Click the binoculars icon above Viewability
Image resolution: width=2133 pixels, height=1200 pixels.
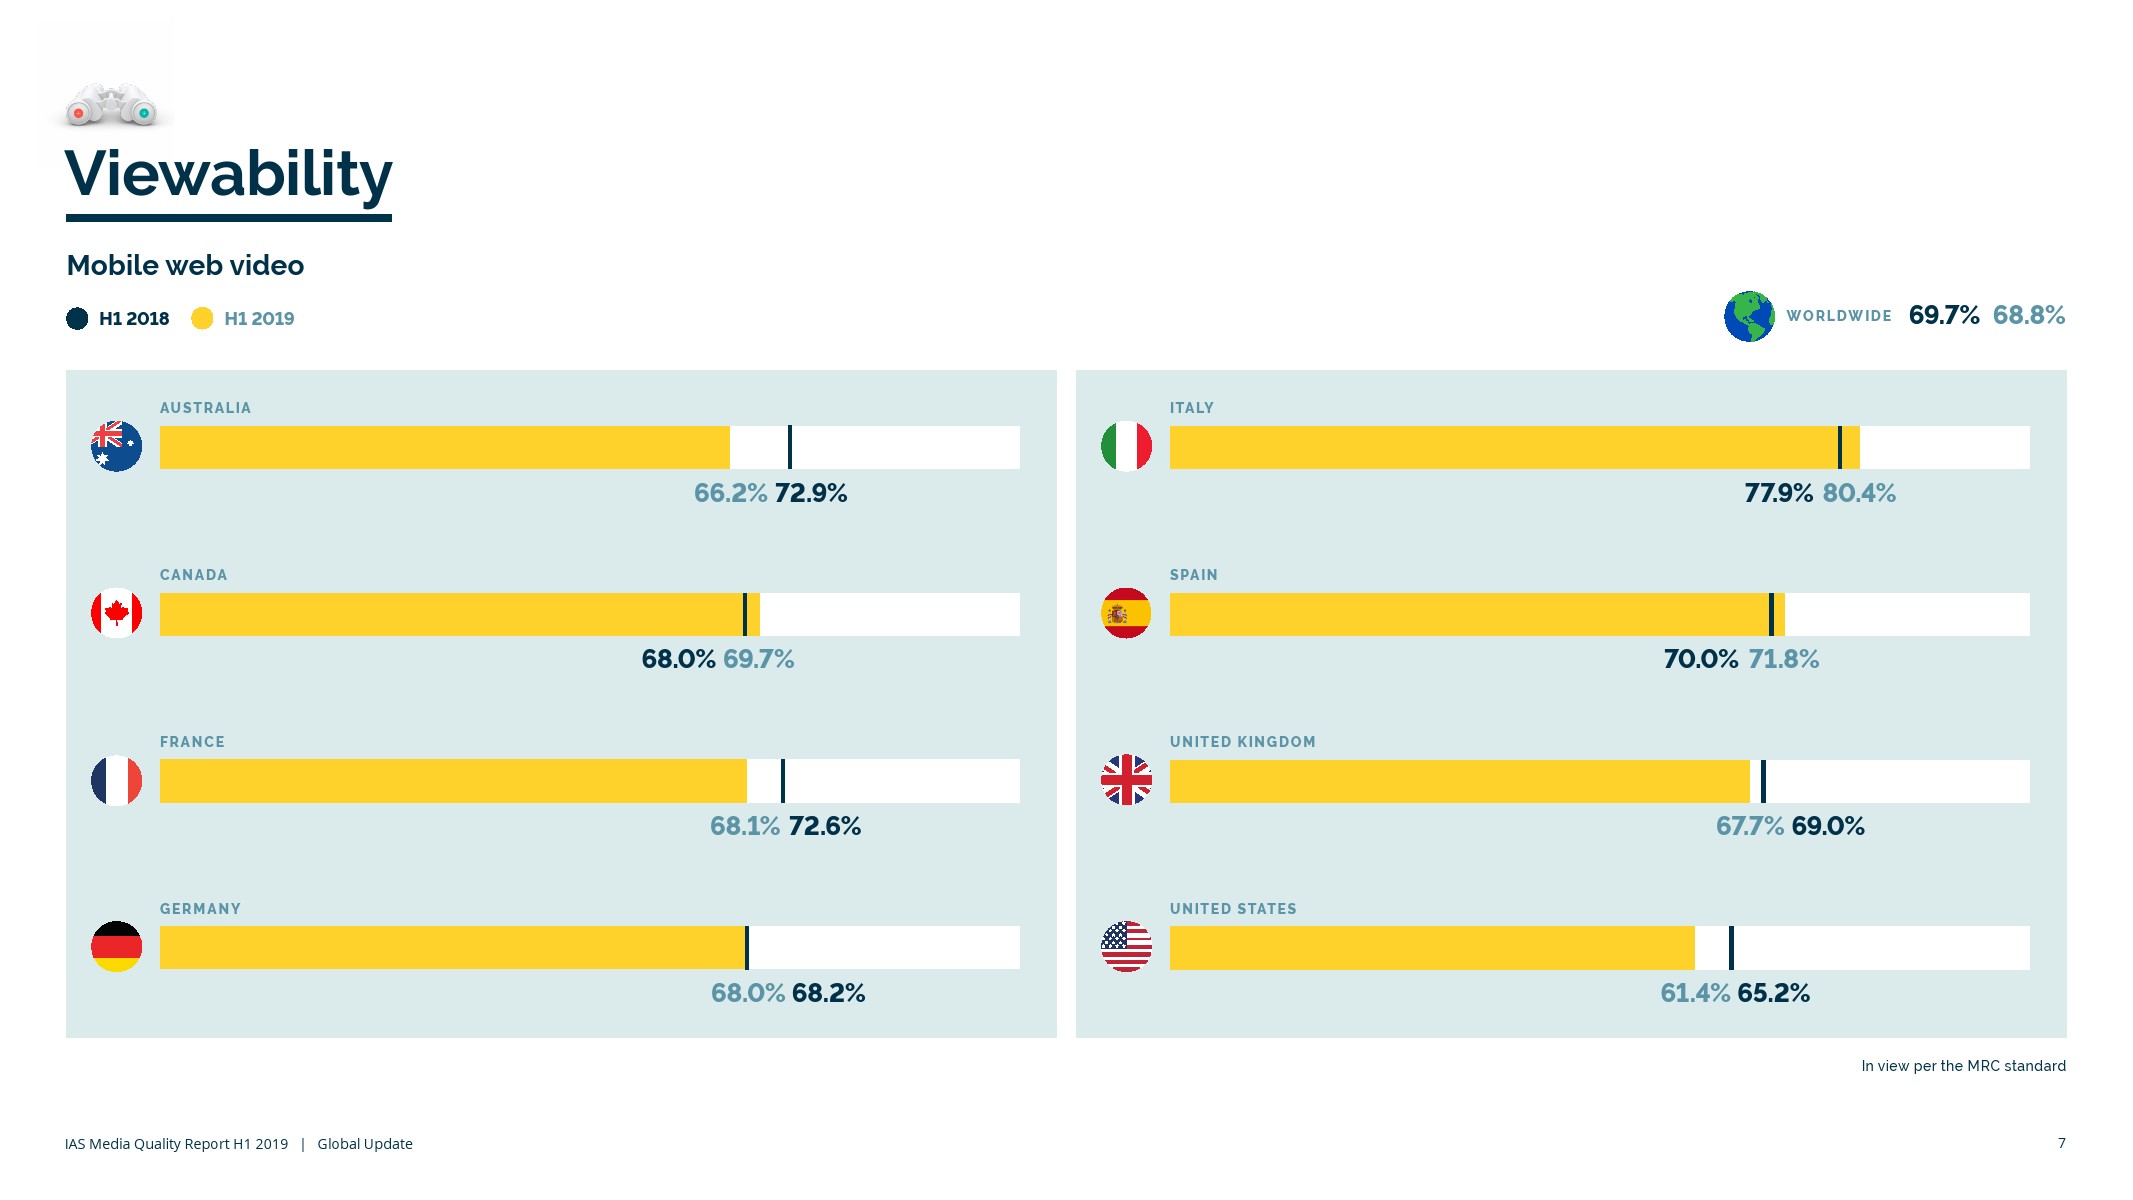tap(111, 105)
